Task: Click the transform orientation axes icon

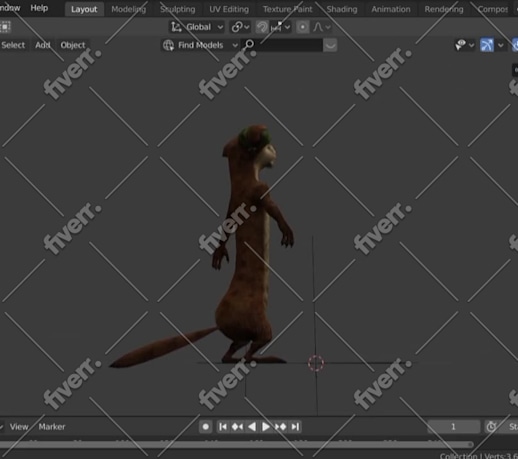Action: (176, 27)
